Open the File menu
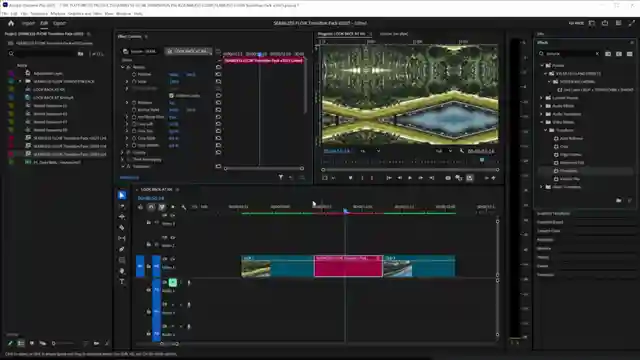Image resolution: width=640 pixels, height=360 pixels. (x=5, y=13)
